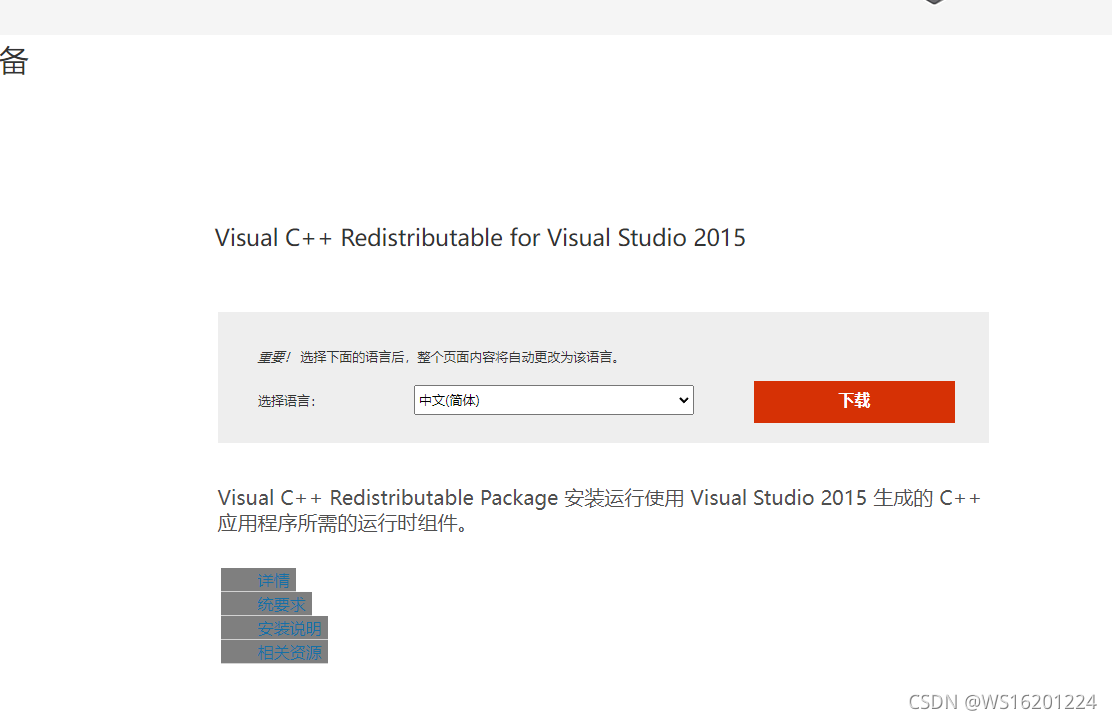1112x720 pixels.
Task: Click the 选择语言 label
Action: 287,401
